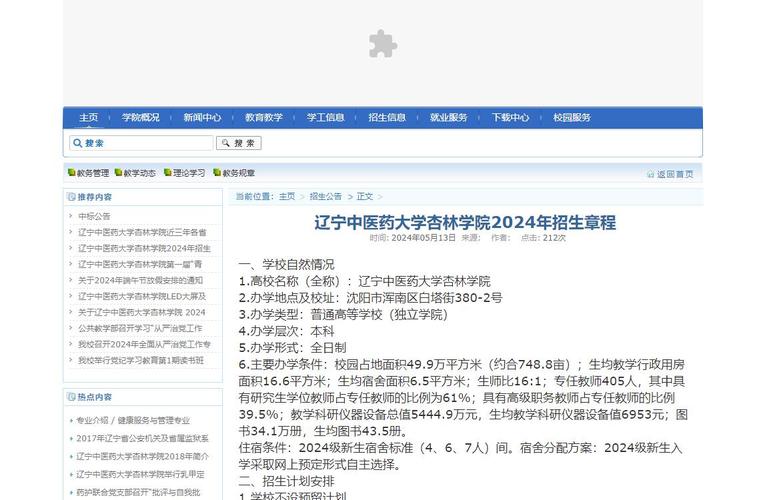
Task: Open 辽宁中医药大学杏林学院举行乳甲定 link
Action: click(x=140, y=475)
